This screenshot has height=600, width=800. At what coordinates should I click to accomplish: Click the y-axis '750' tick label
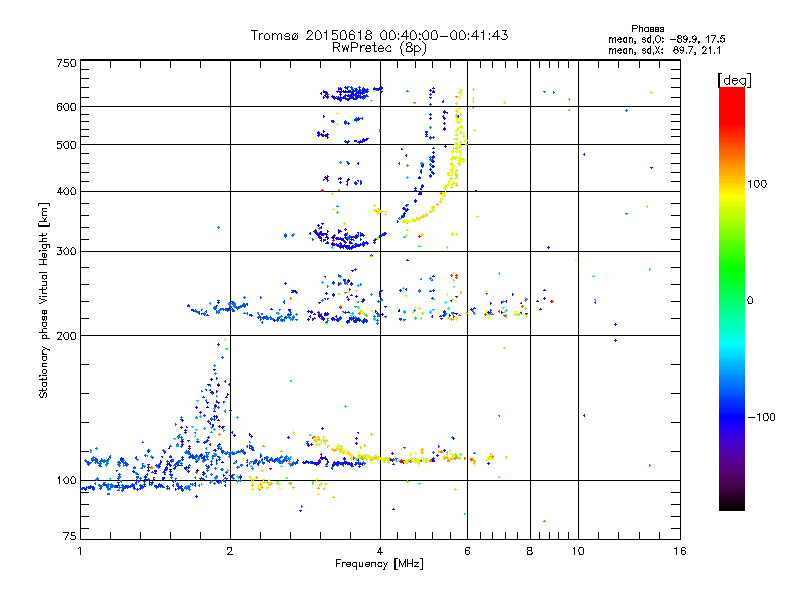(x=66, y=63)
